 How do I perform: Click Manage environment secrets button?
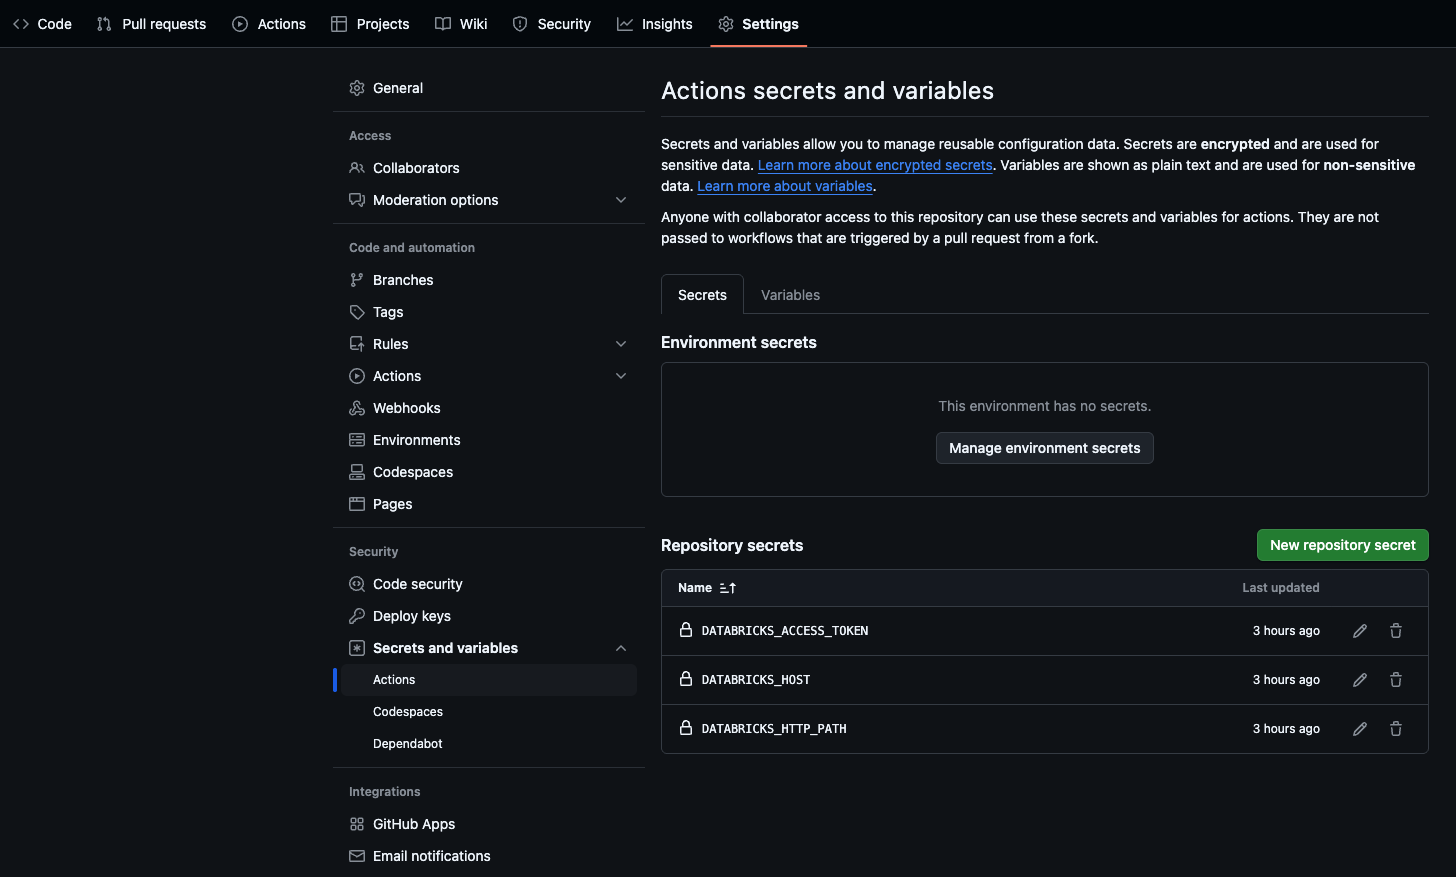coord(1044,448)
